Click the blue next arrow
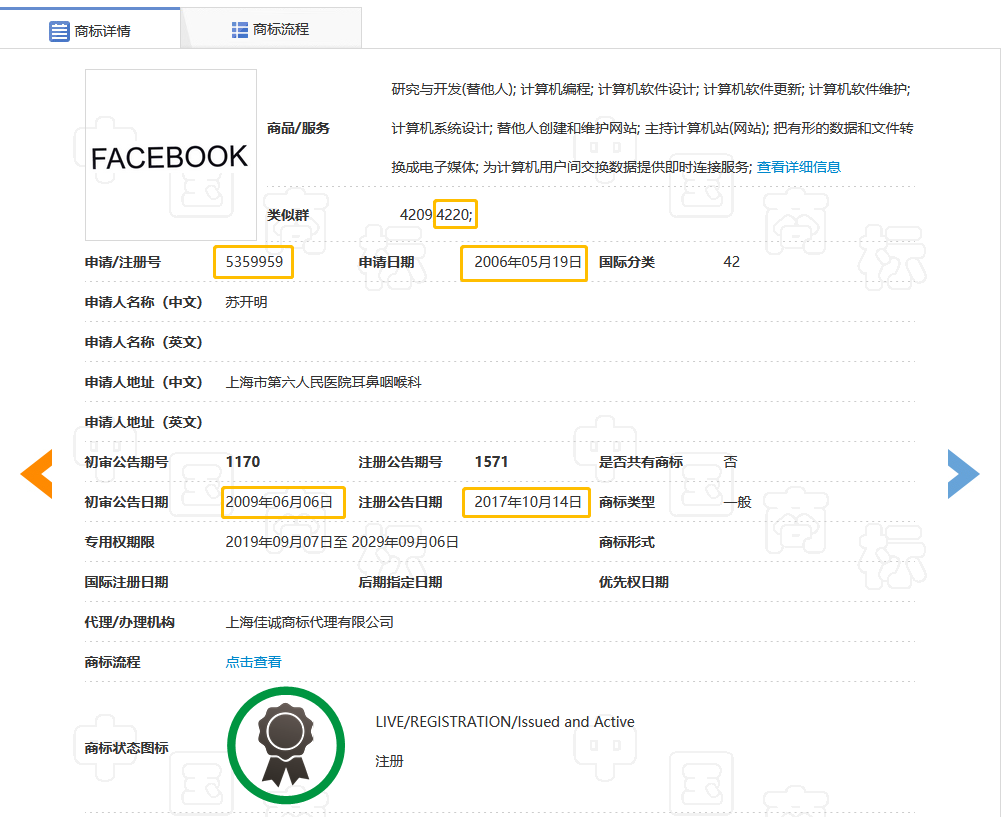Screen dimensions: 1001x817 963,473
